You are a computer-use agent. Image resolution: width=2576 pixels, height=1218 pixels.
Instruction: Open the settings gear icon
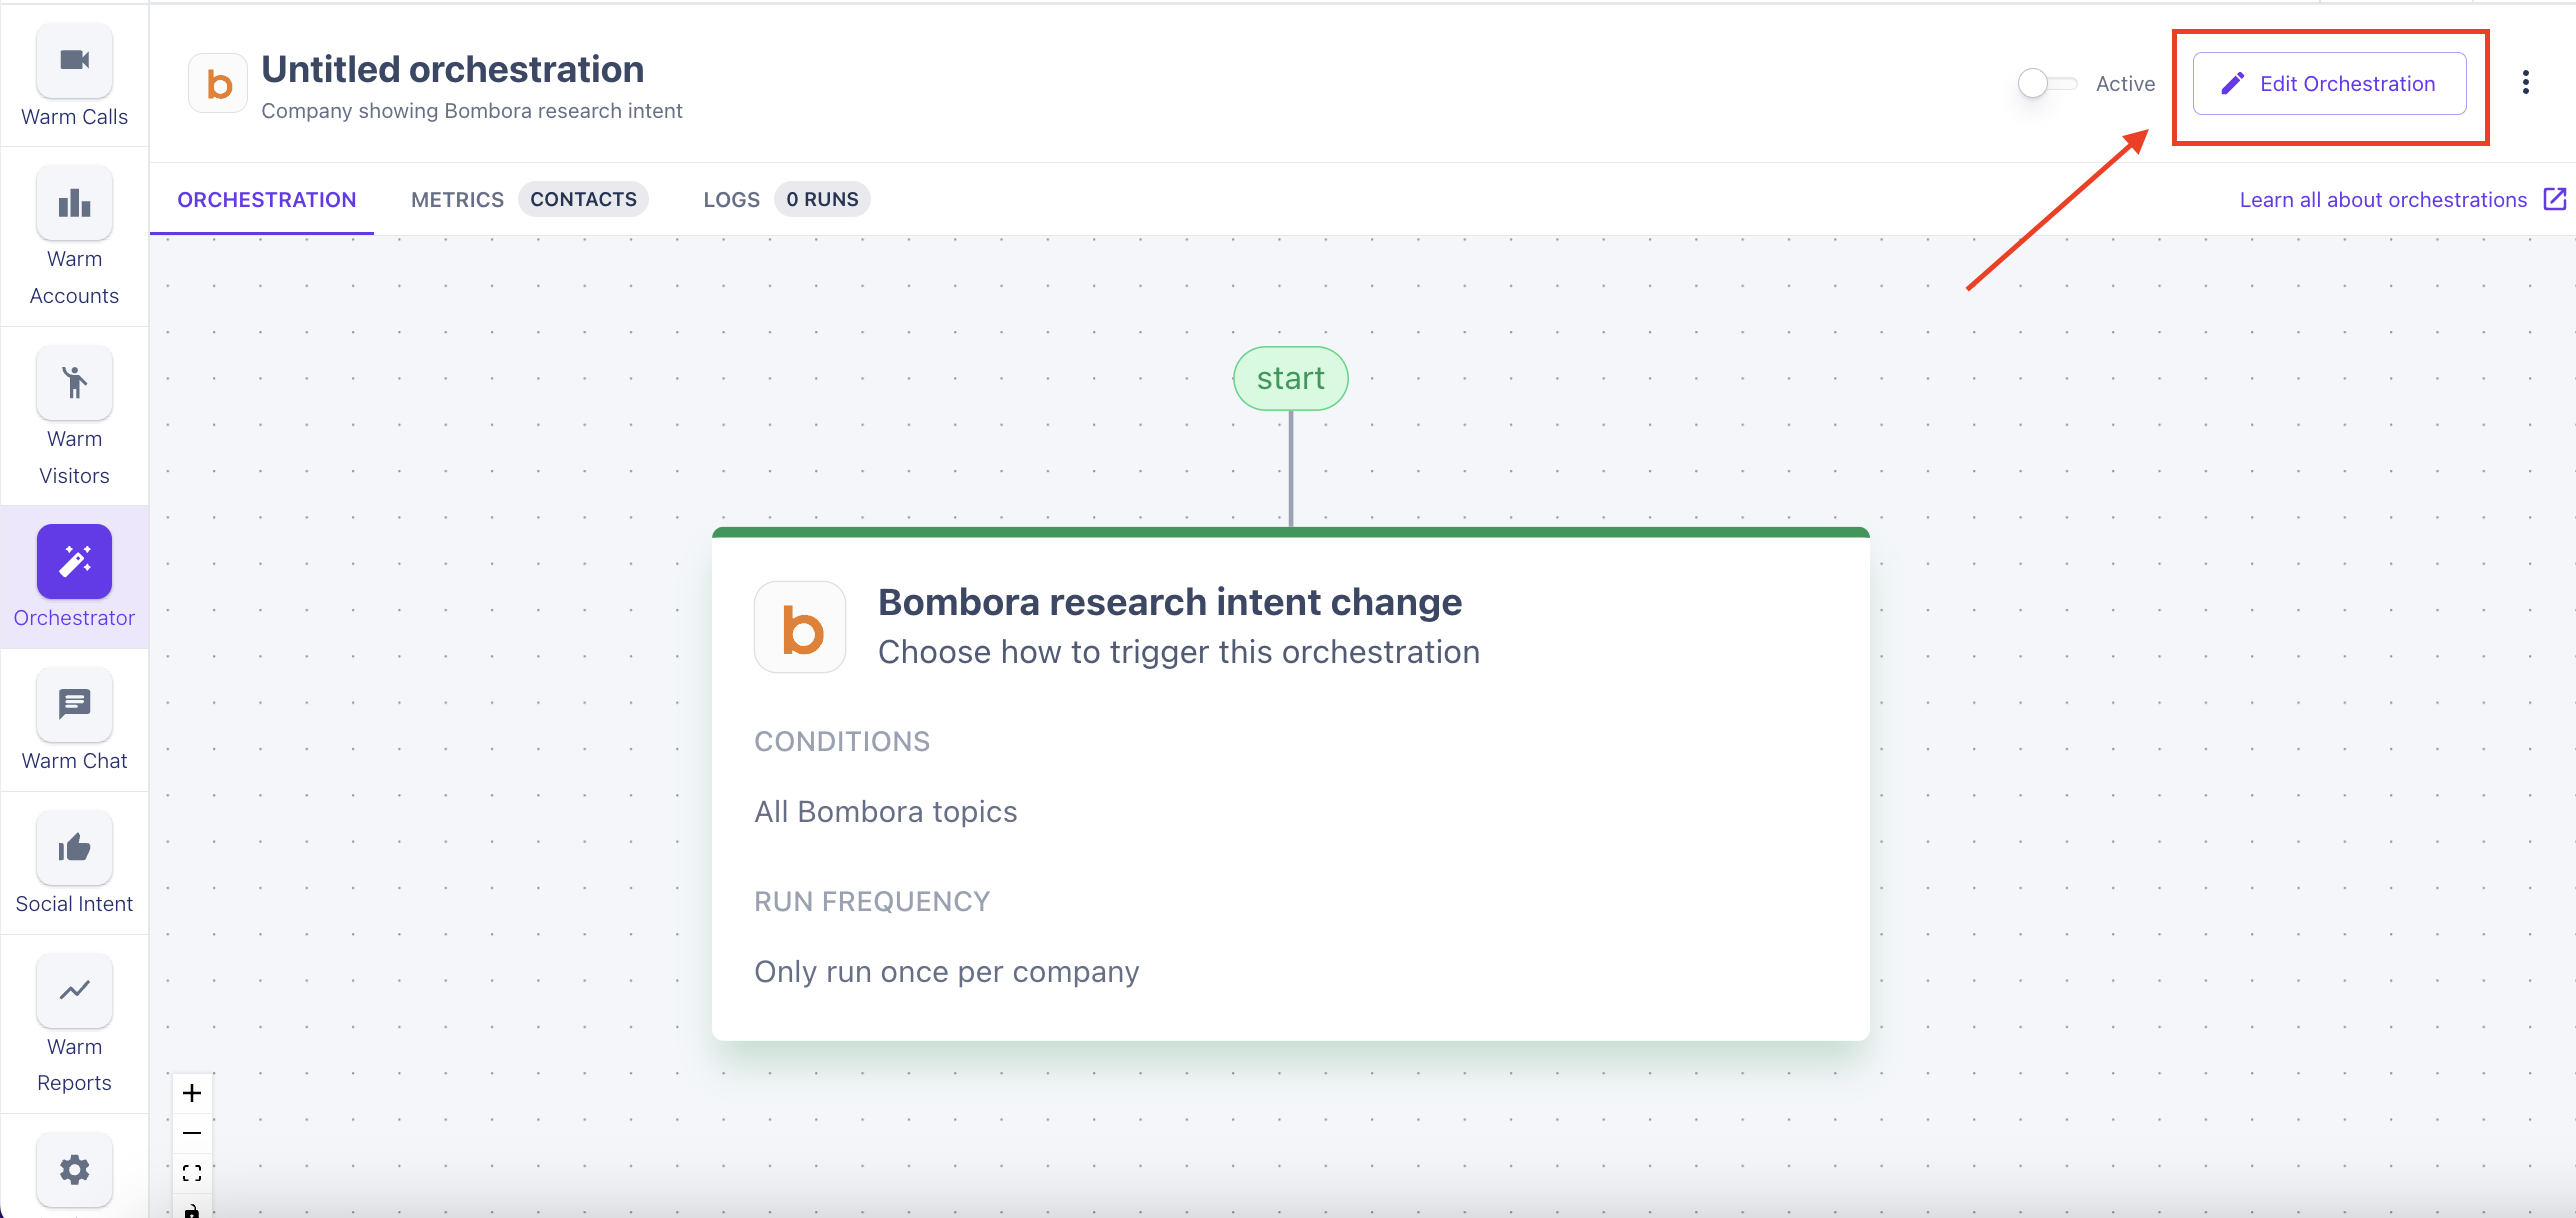(x=75, y=1169)
